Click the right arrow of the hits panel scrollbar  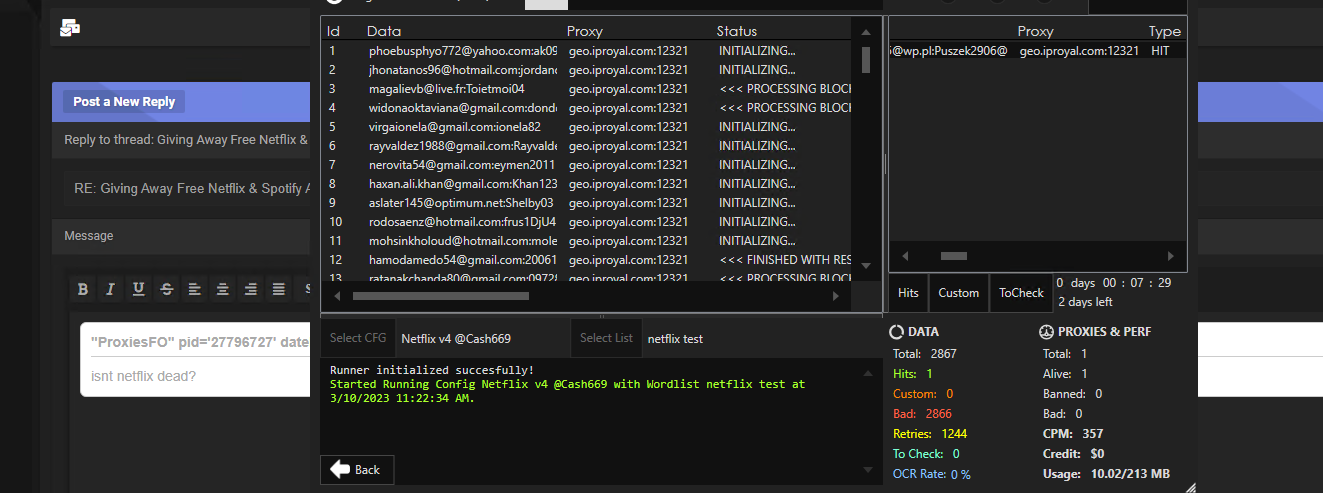tap(1170, 256)
